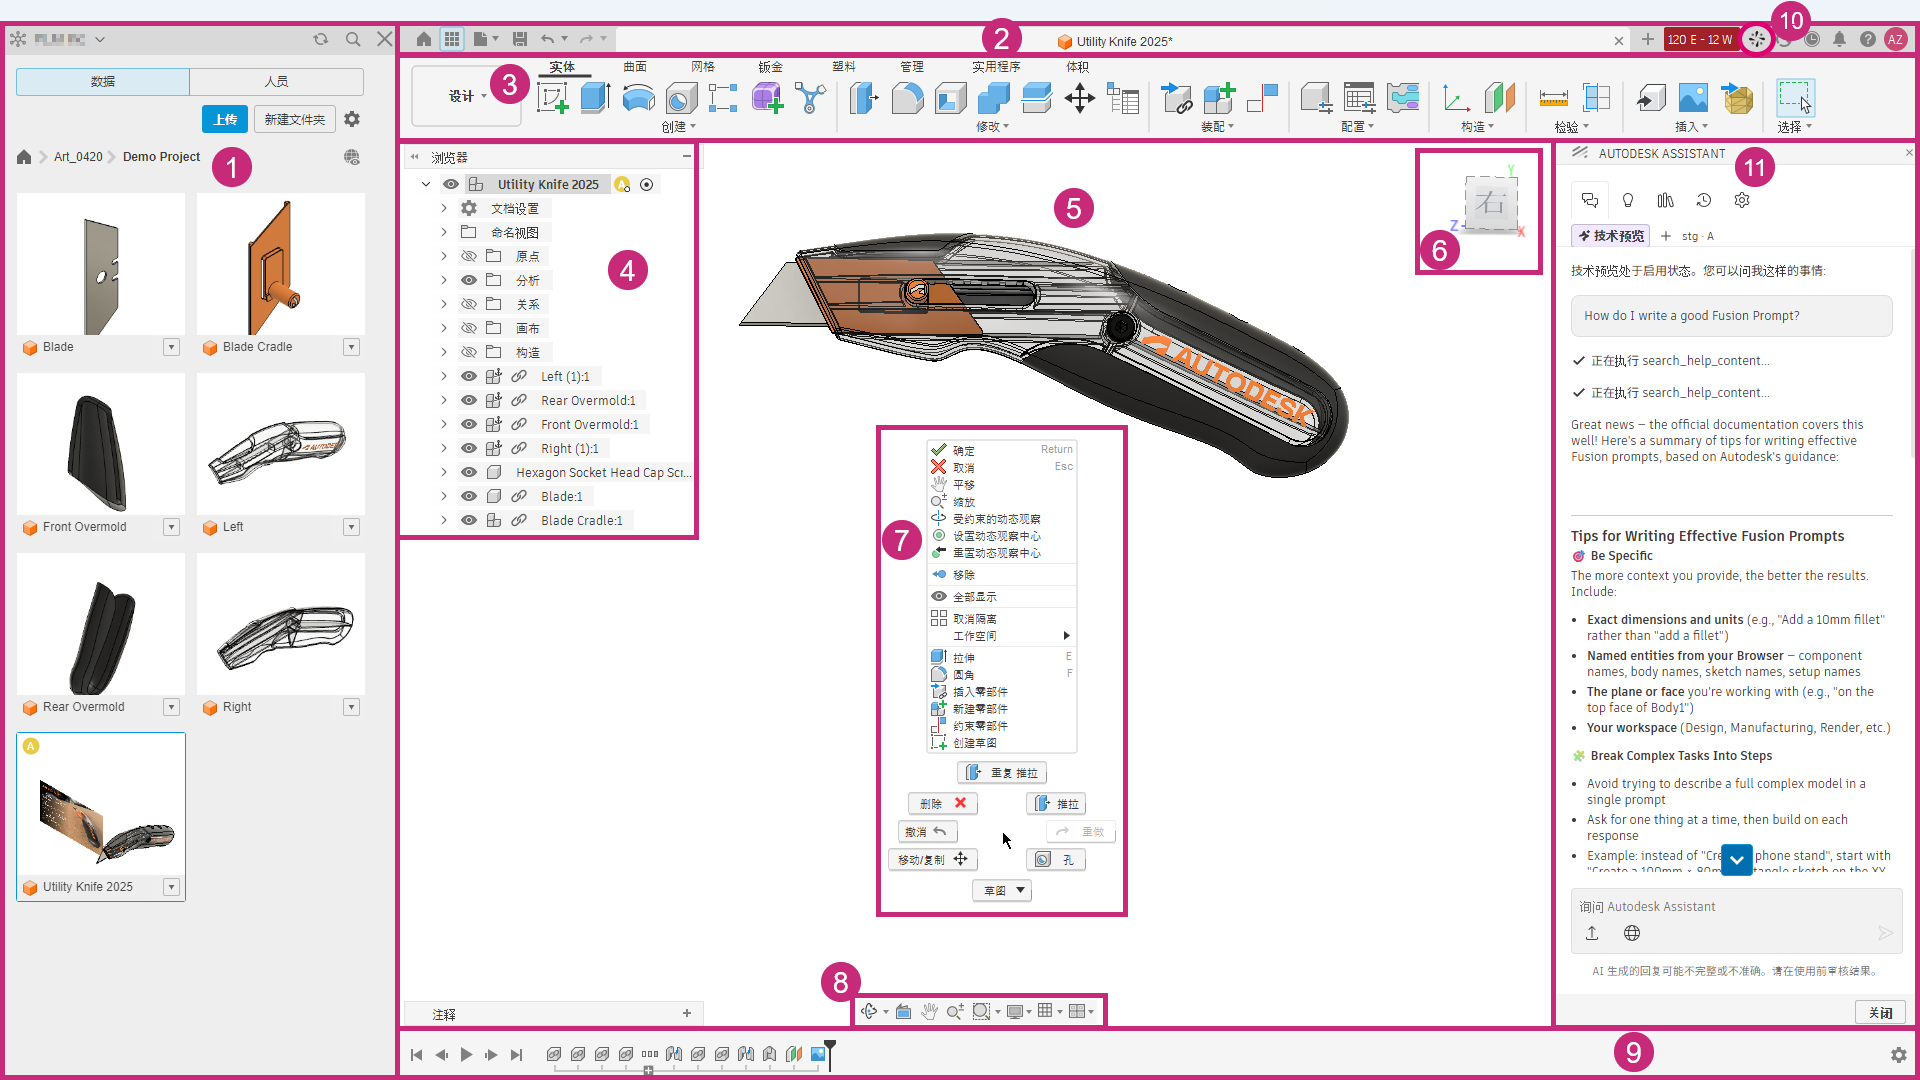Switch to the 钣金 ribbon tab

tap(770, 66)
